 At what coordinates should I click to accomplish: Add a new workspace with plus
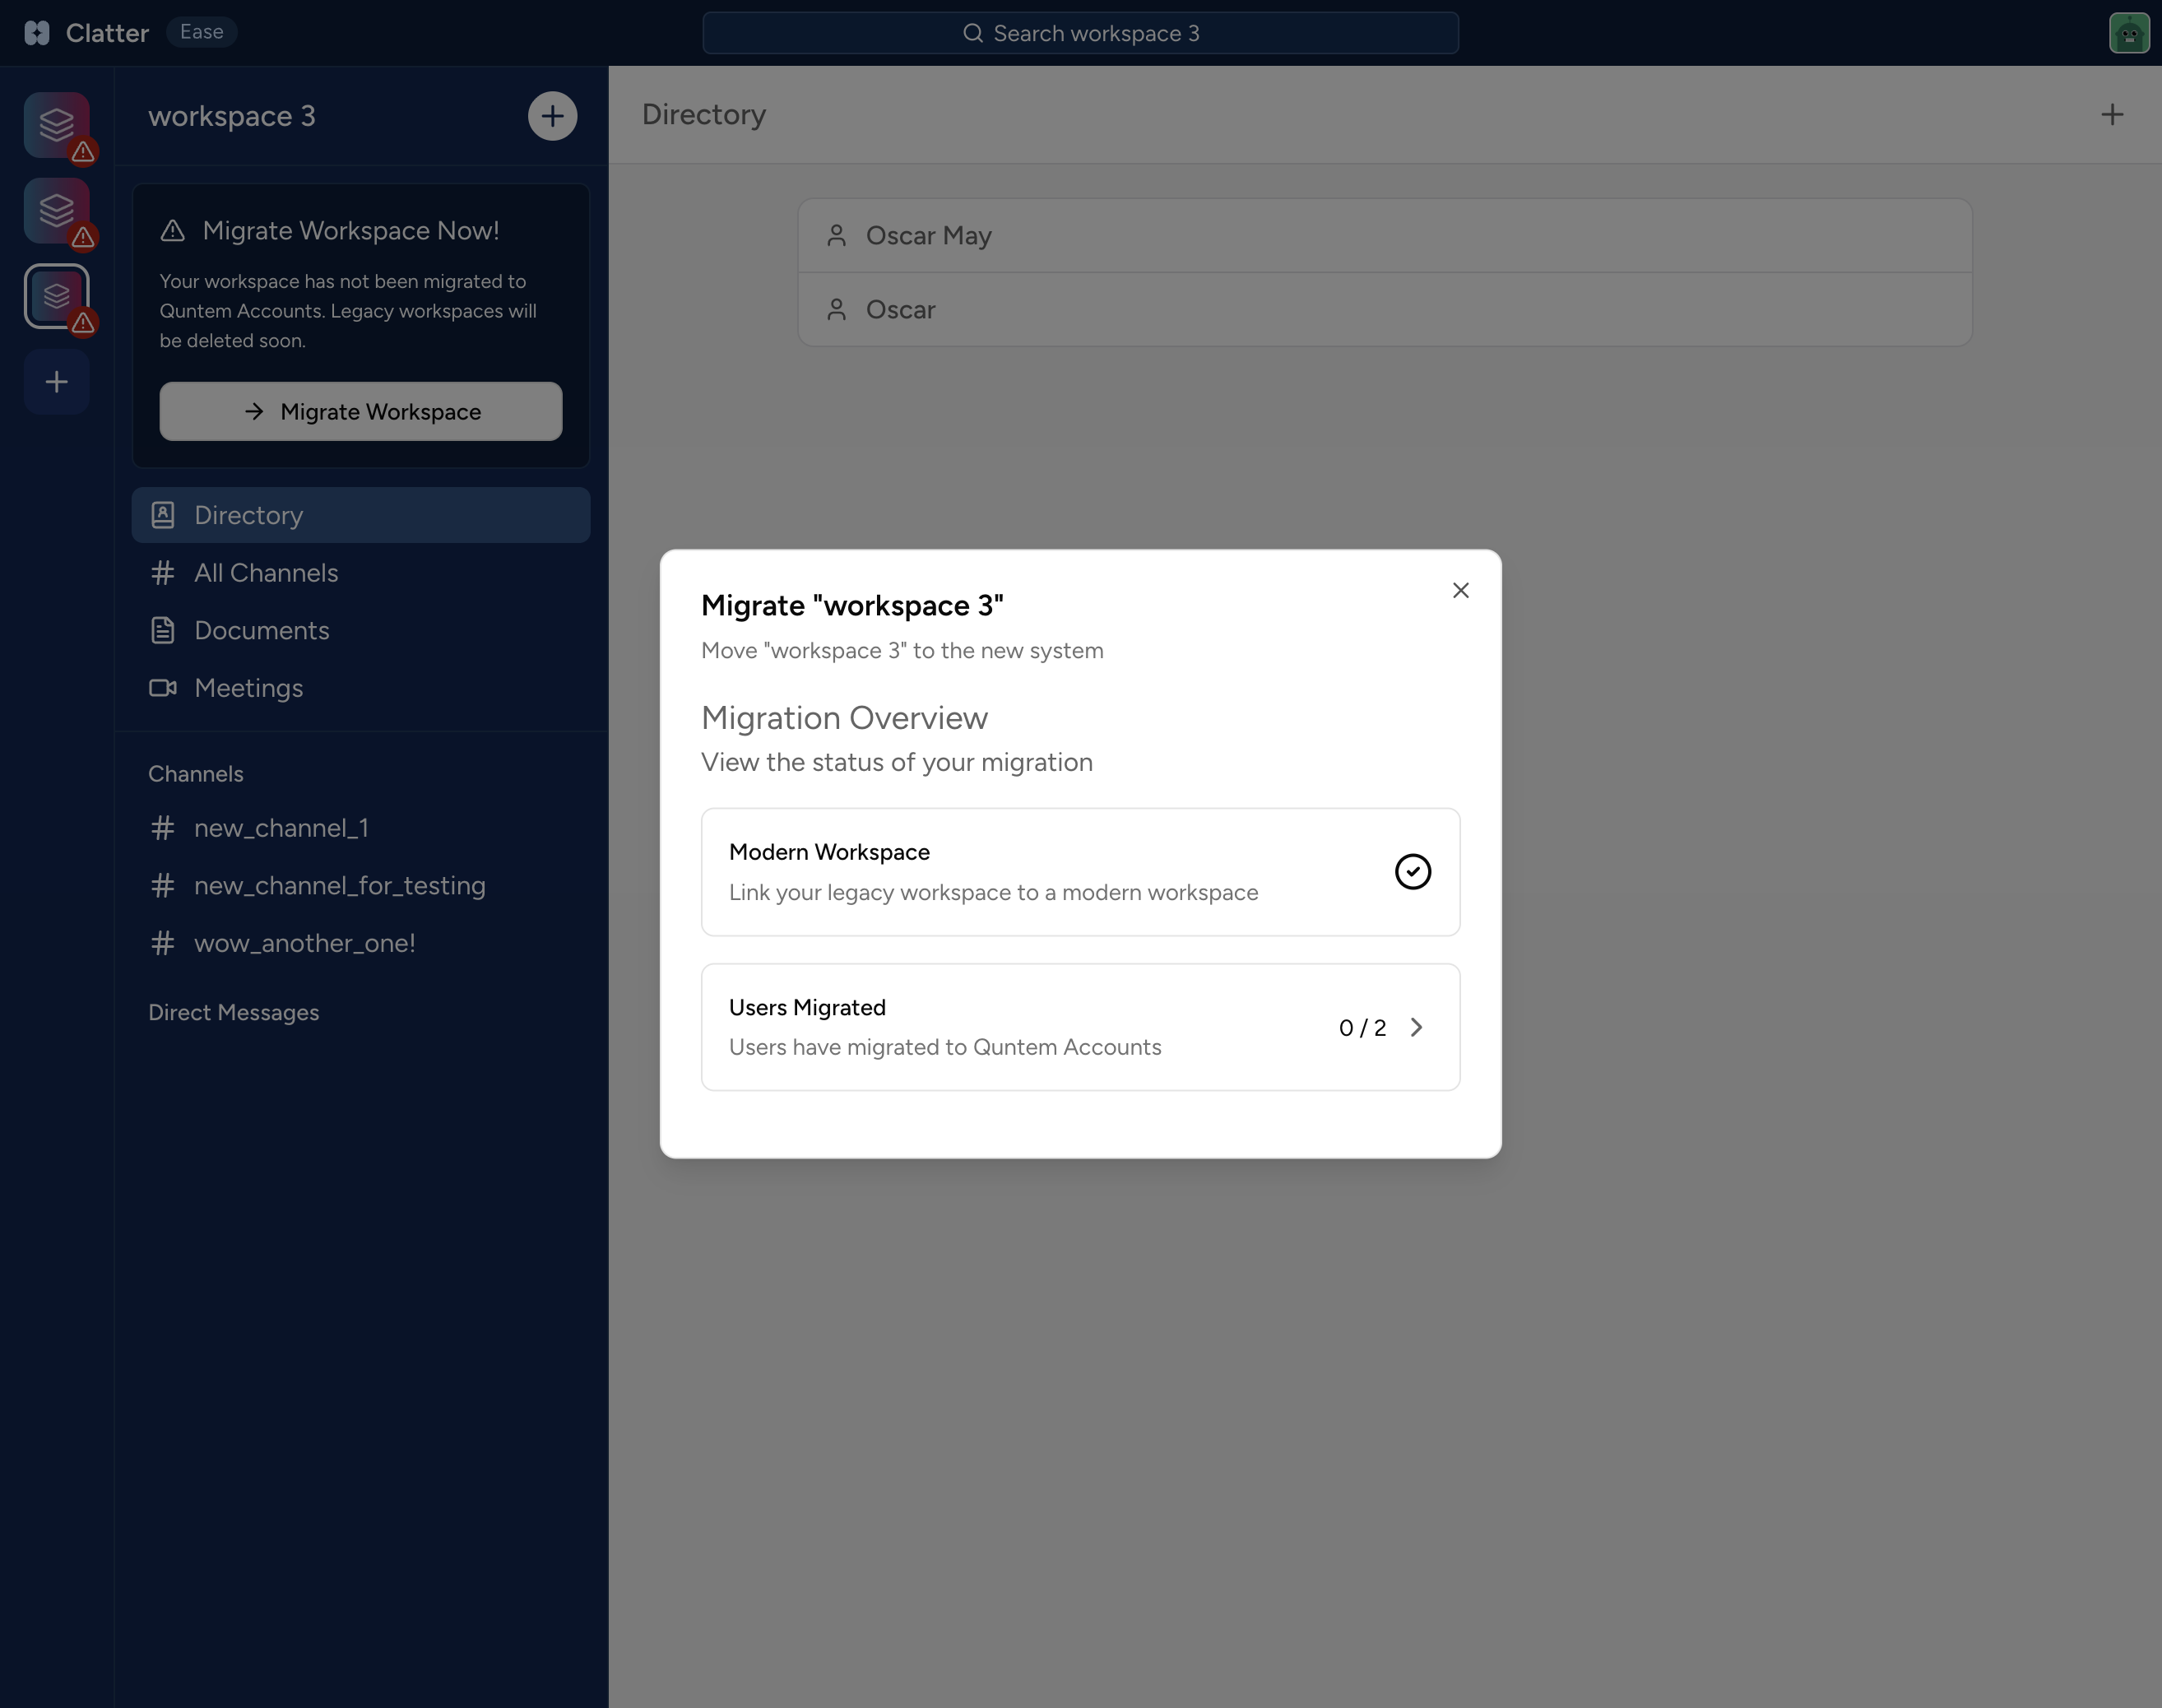coord(57,382)
